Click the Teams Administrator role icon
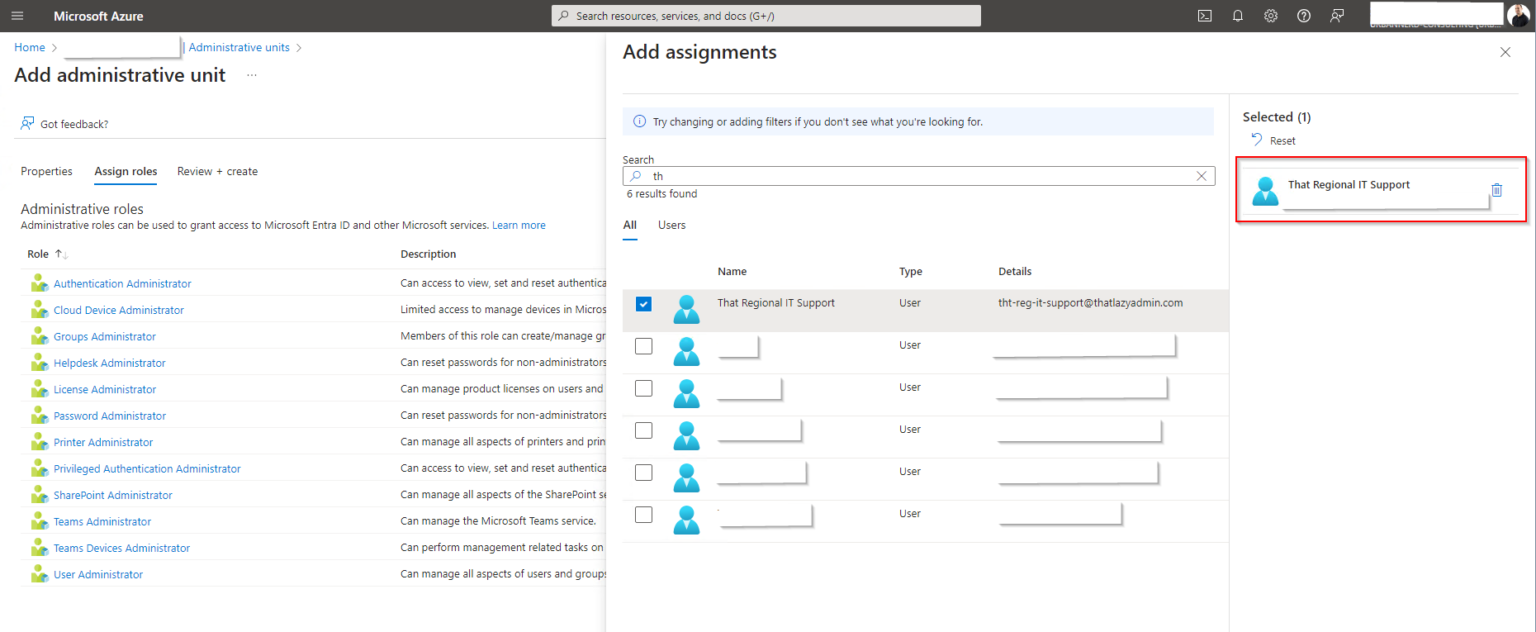This screenshot has width=1536, height=632. 39,521
